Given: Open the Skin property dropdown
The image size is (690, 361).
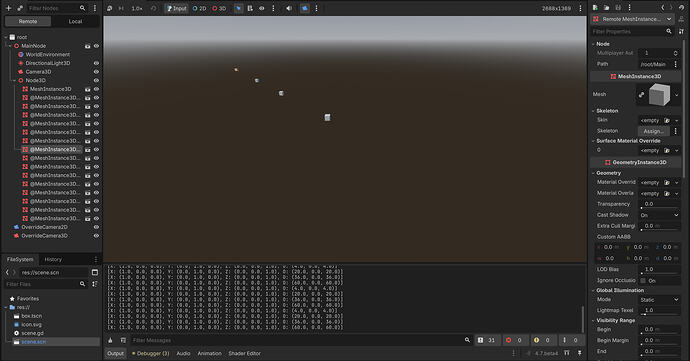Looking at the screenshot, I should (x=677, y=120).
